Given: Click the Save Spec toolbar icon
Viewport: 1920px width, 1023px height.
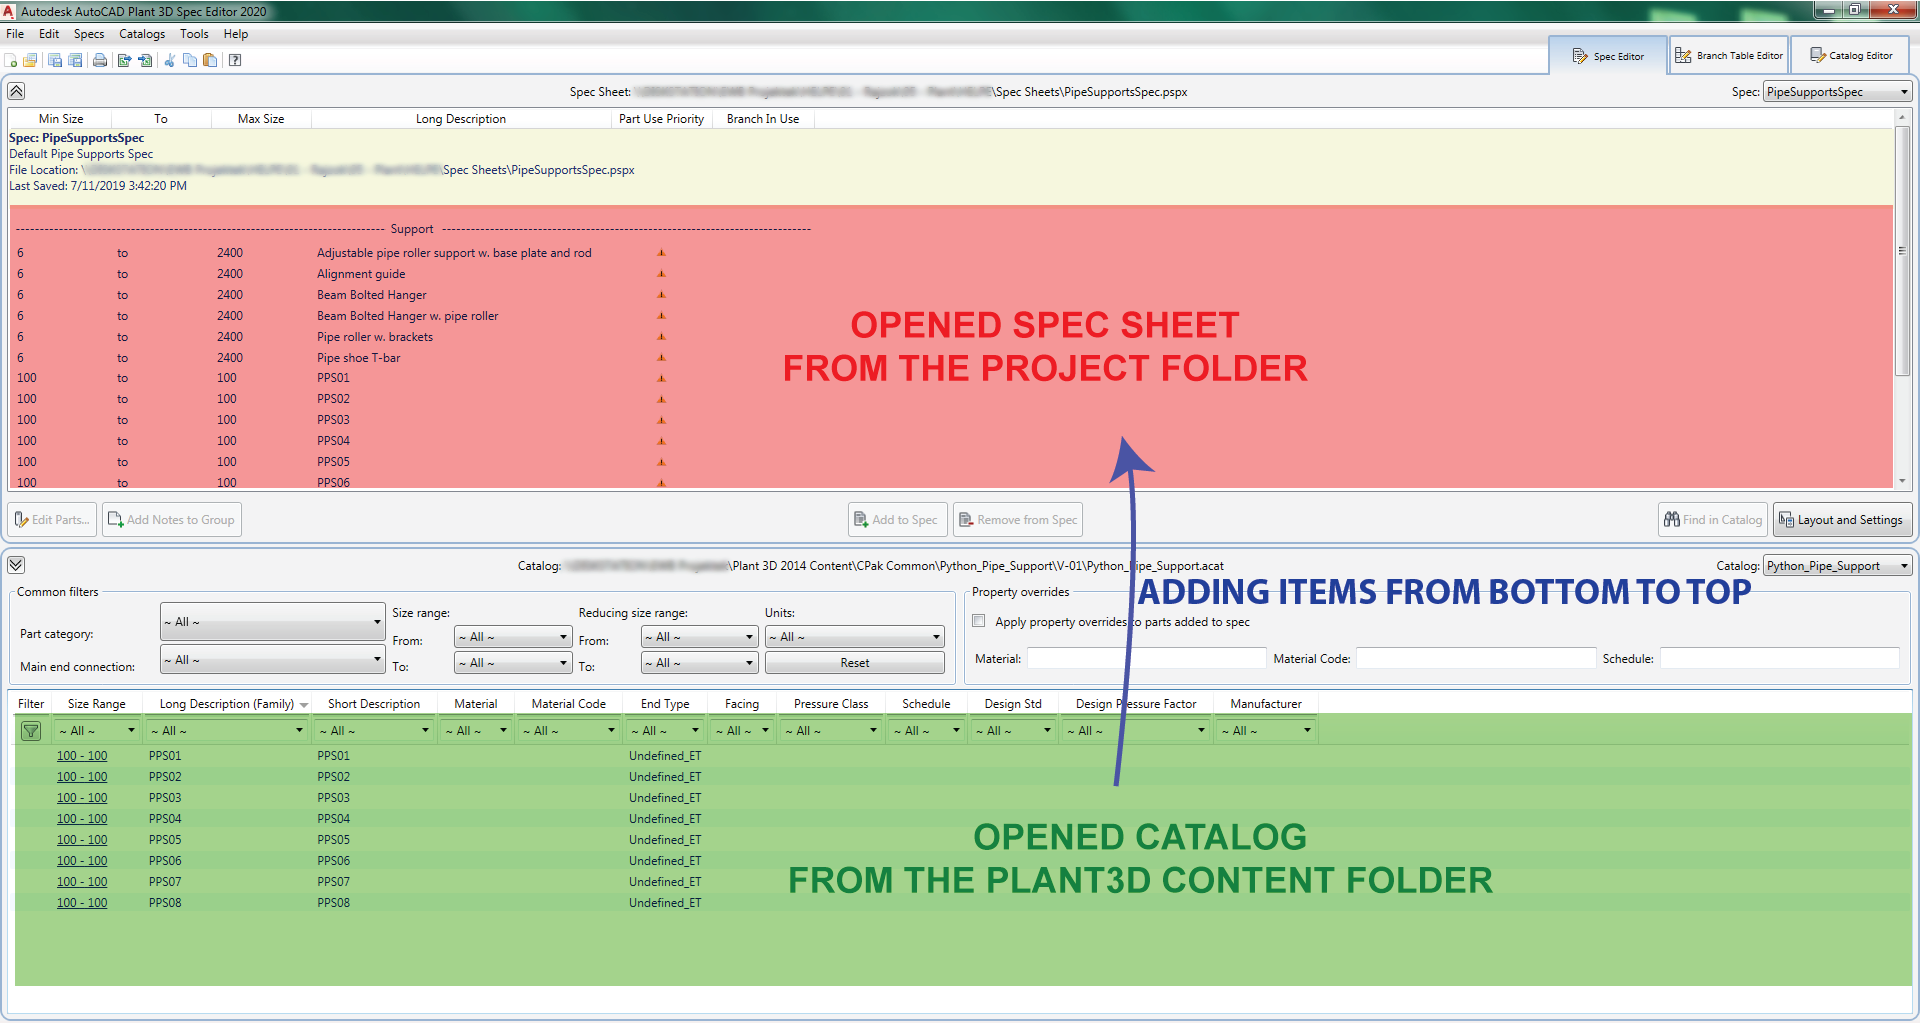Looking at the screenshot, I should tap(55, 60).
